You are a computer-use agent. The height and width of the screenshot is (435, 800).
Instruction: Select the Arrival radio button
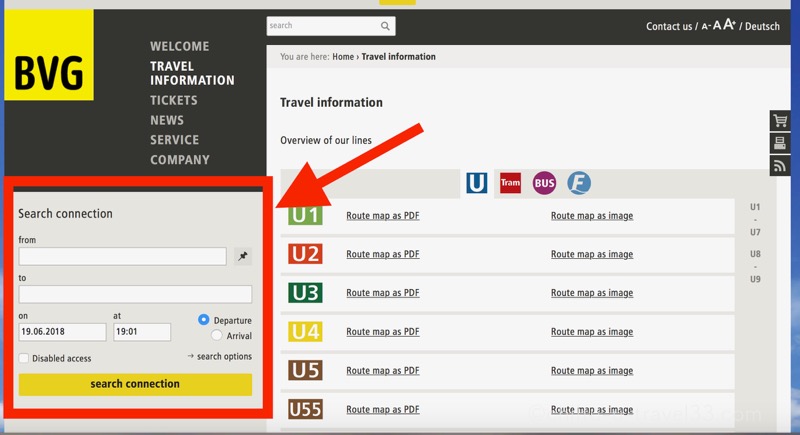click(x=217, y=335)
